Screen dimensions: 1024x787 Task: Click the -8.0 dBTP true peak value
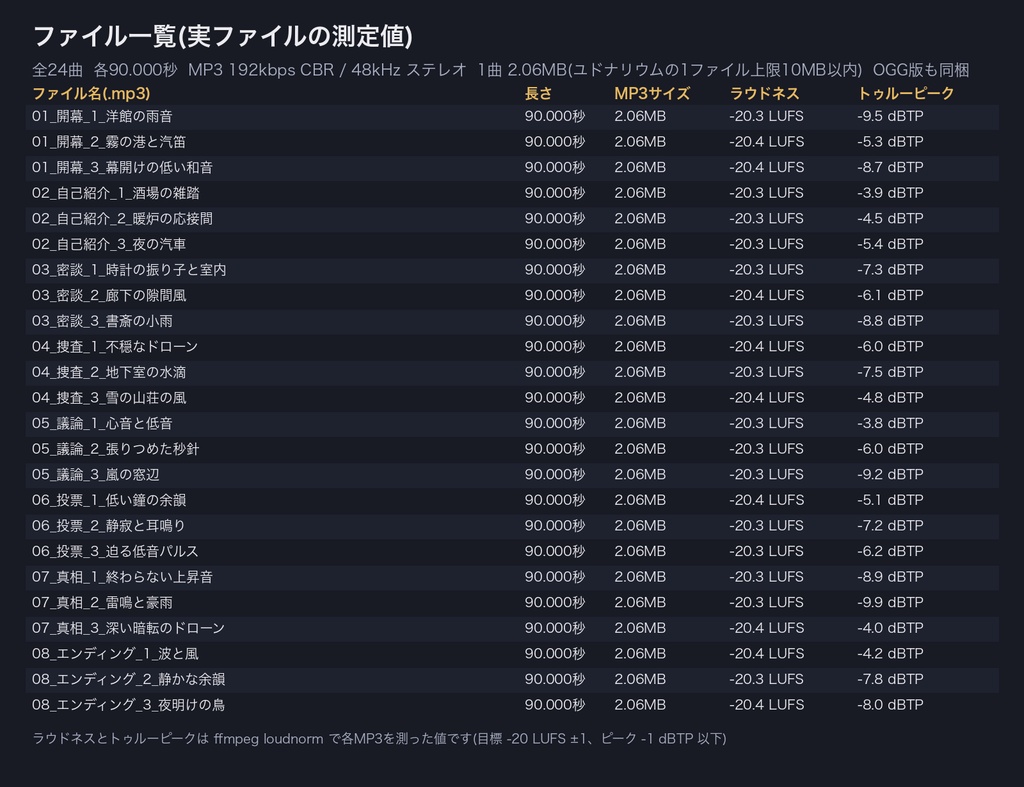[x=890, y=704]
